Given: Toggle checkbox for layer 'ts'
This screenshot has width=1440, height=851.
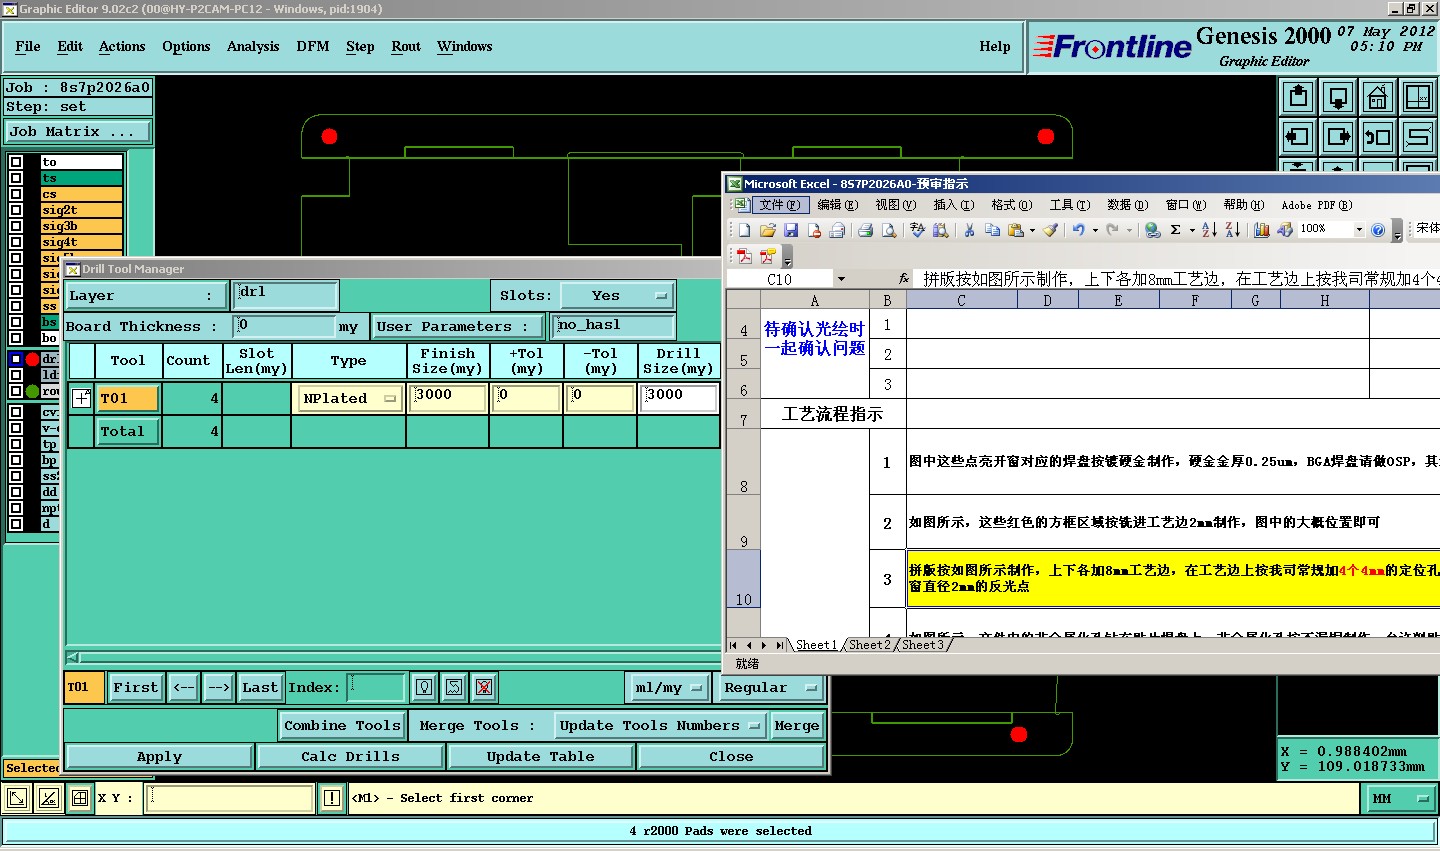Looking at the screenshot, I should click(x=17, y=178).
